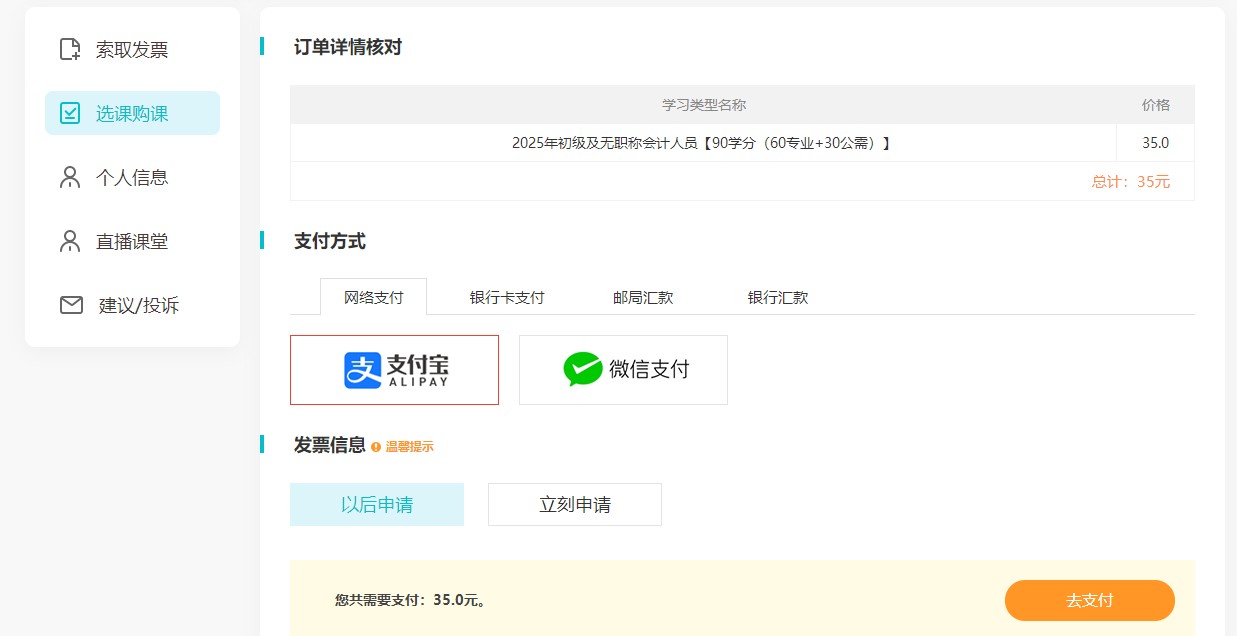Click the Alipay logo payment option
Image resolution: width=1237 pixels, height=636 pixels.
tap(393, 369)
